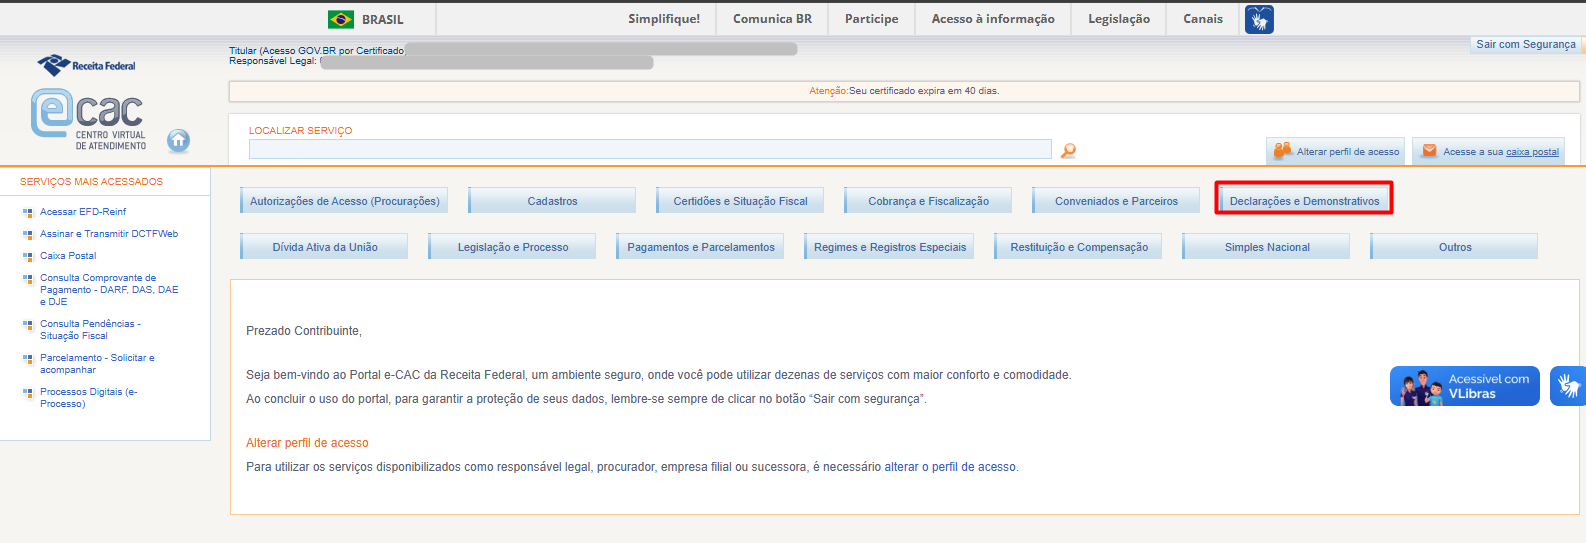Click the Brazil flag icon
Image resolution: width=1586 pixels, height=543 pixels.
click(x=341, y=19)
